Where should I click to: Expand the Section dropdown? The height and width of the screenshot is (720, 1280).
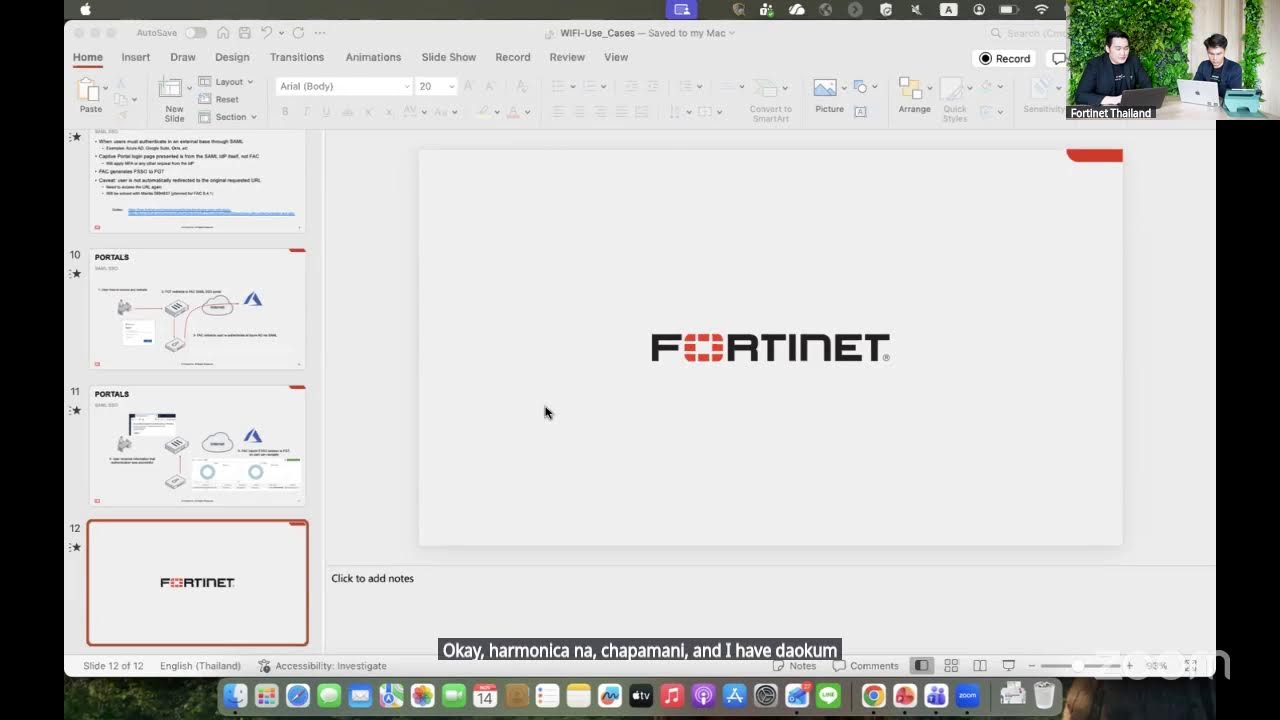coord(228,117)
